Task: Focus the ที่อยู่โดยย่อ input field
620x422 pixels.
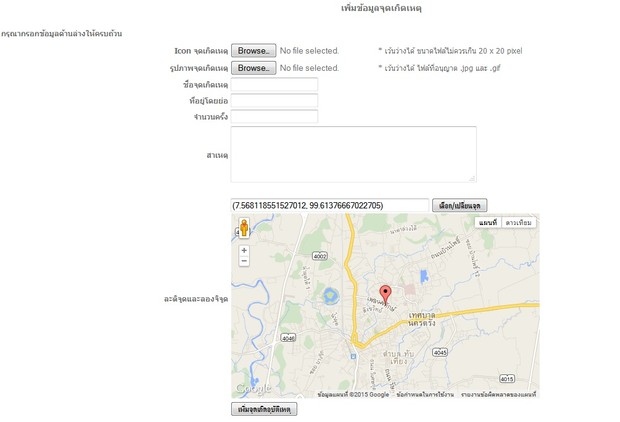Action: (274, 100)
